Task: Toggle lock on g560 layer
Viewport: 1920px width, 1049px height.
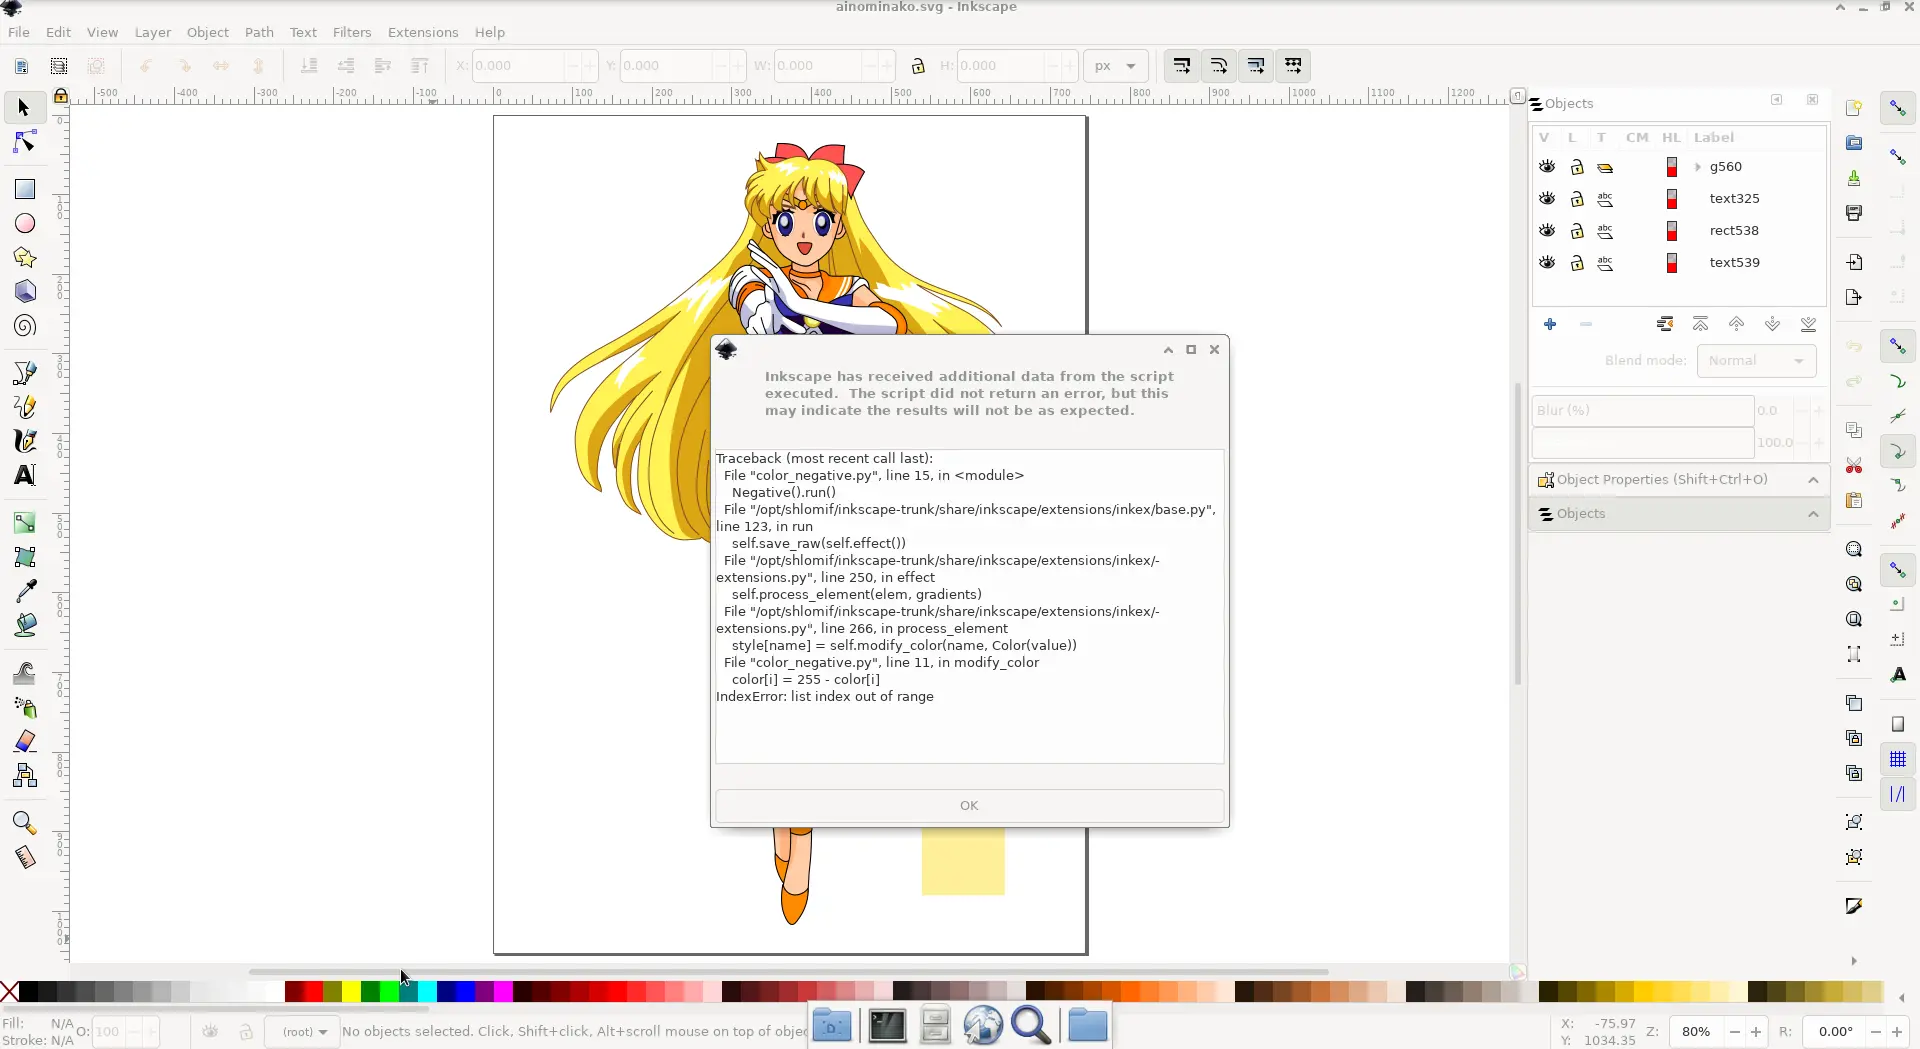Action: click(1577, 167)
